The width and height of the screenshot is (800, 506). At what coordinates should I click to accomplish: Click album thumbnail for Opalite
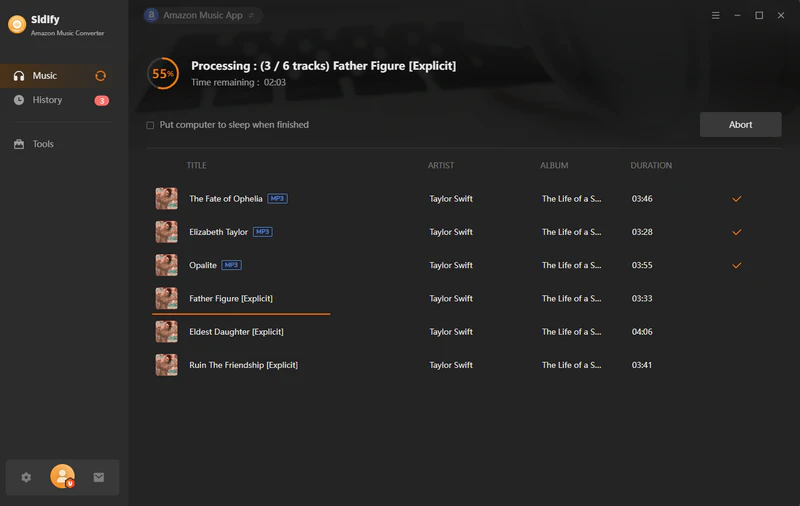coord(167,265)
